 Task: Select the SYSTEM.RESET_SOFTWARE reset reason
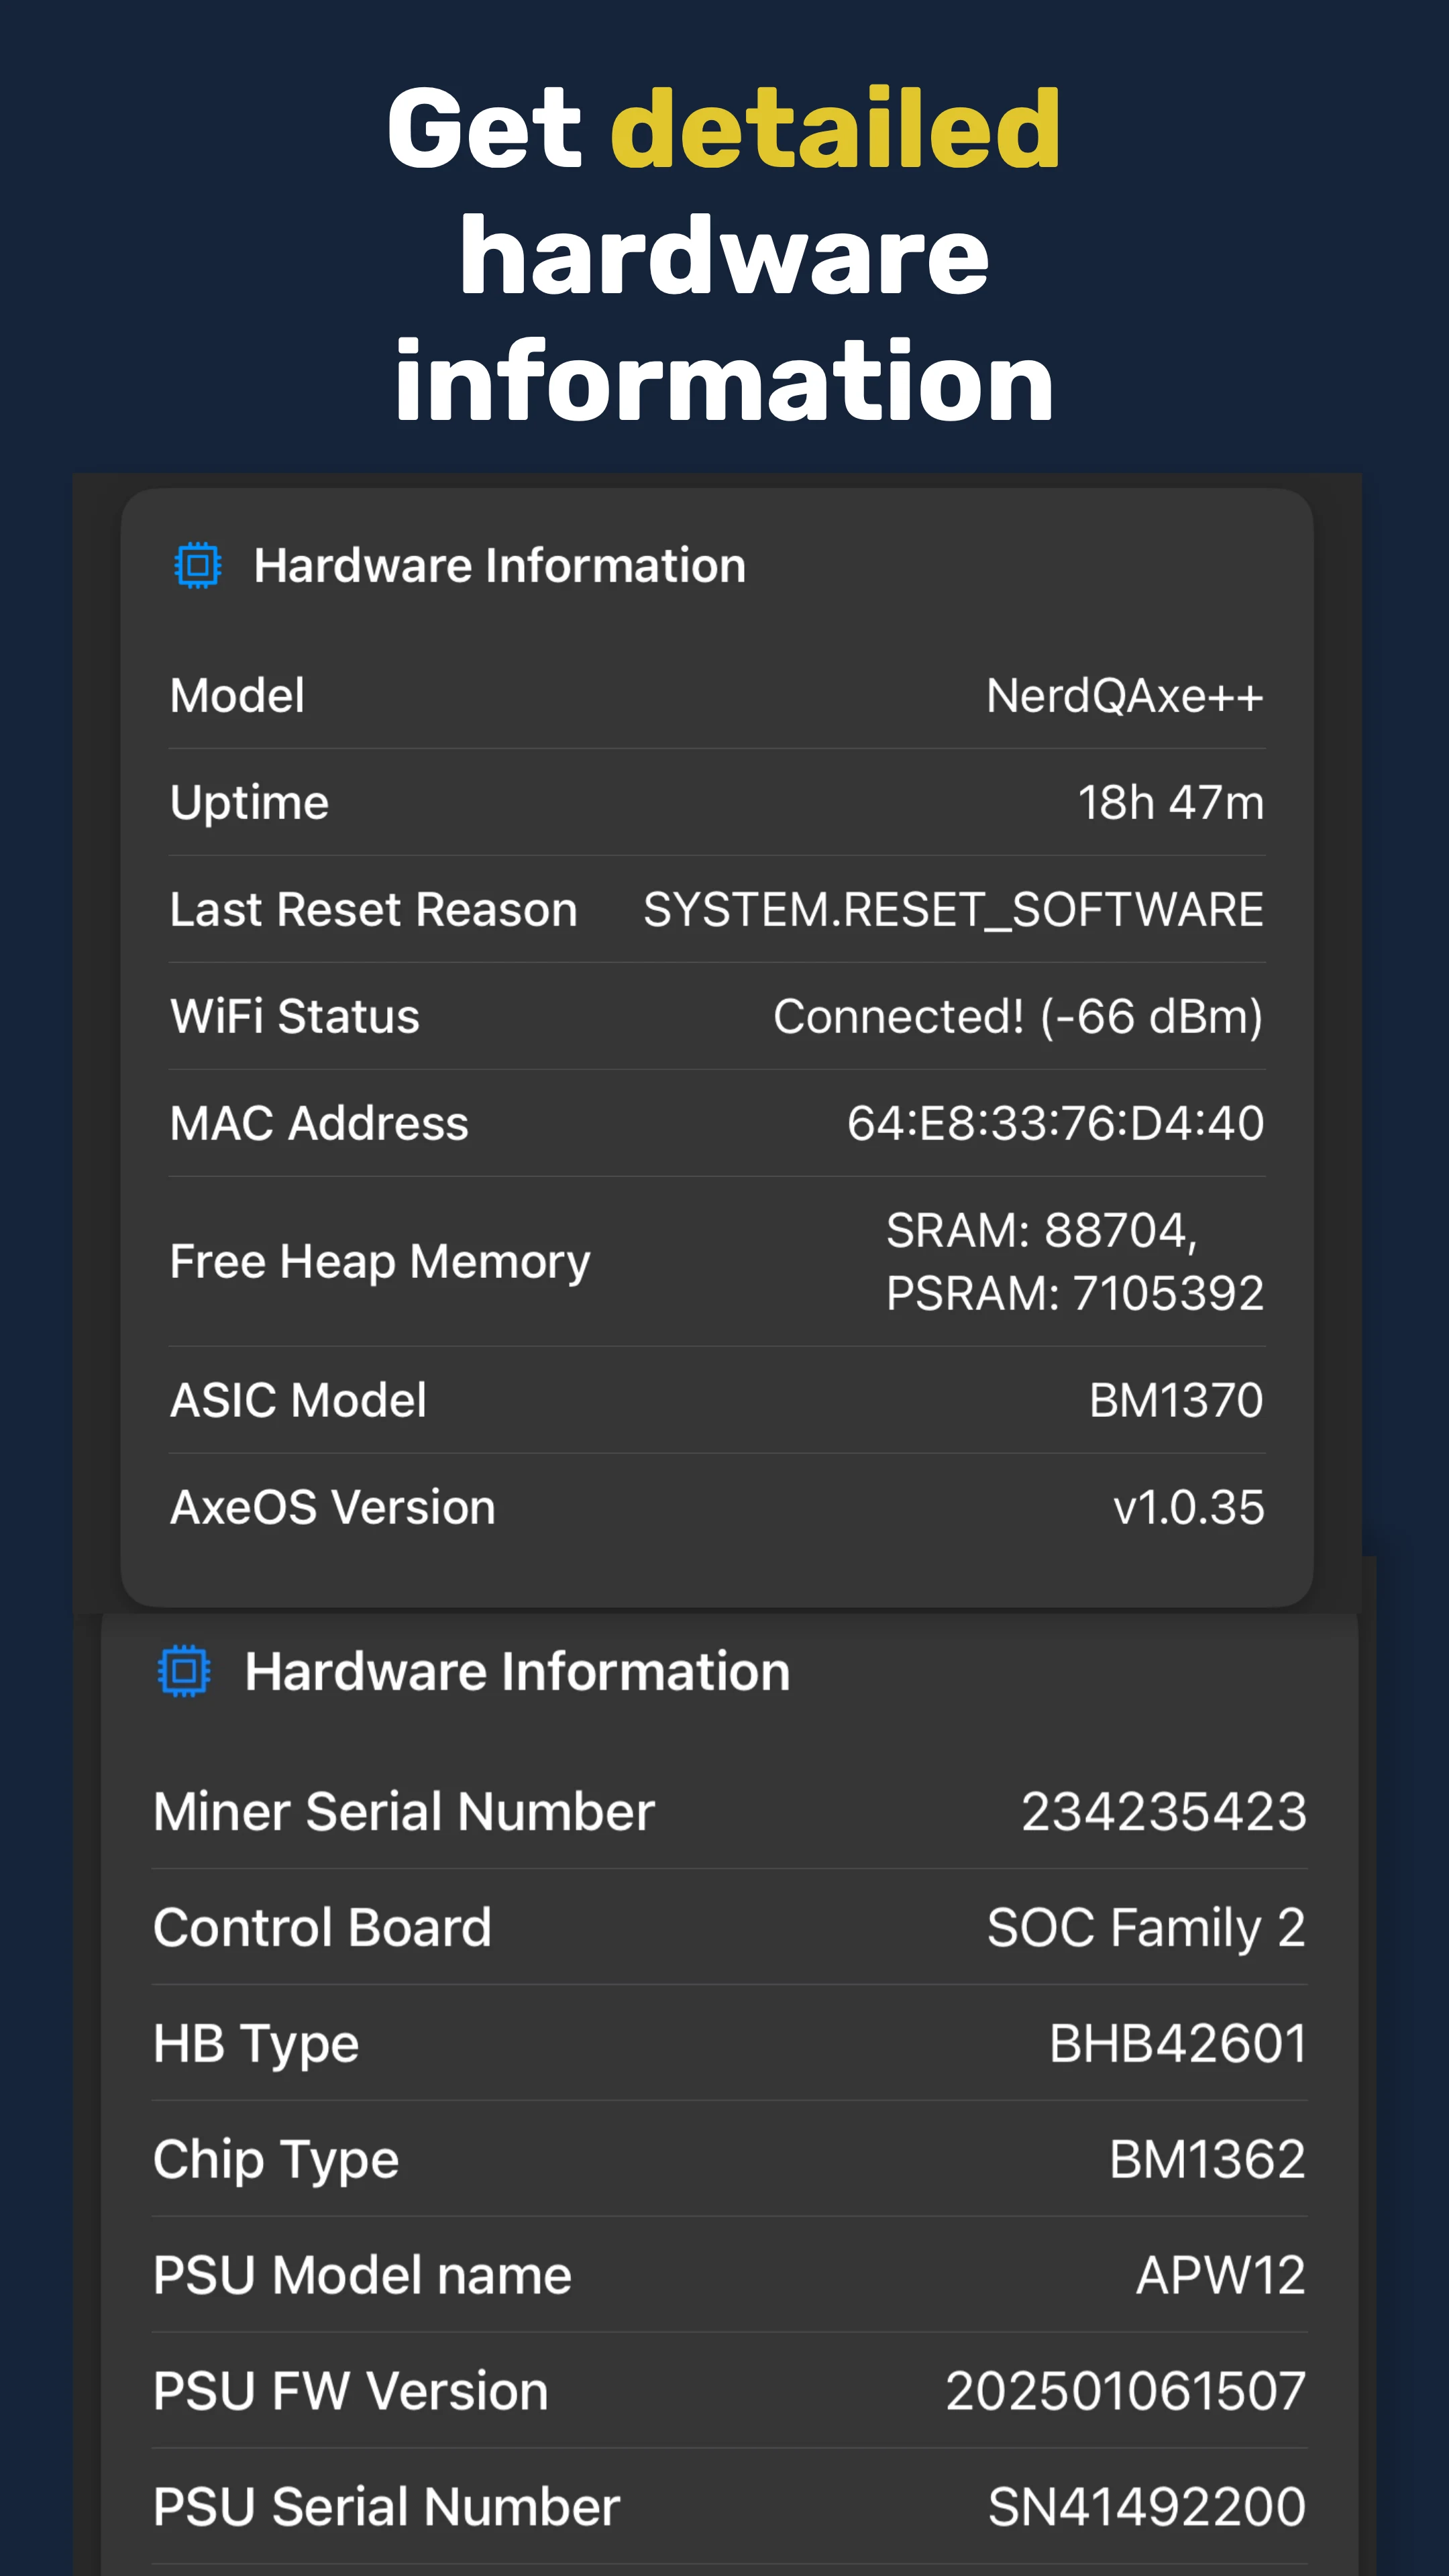[x=954, y=910]
